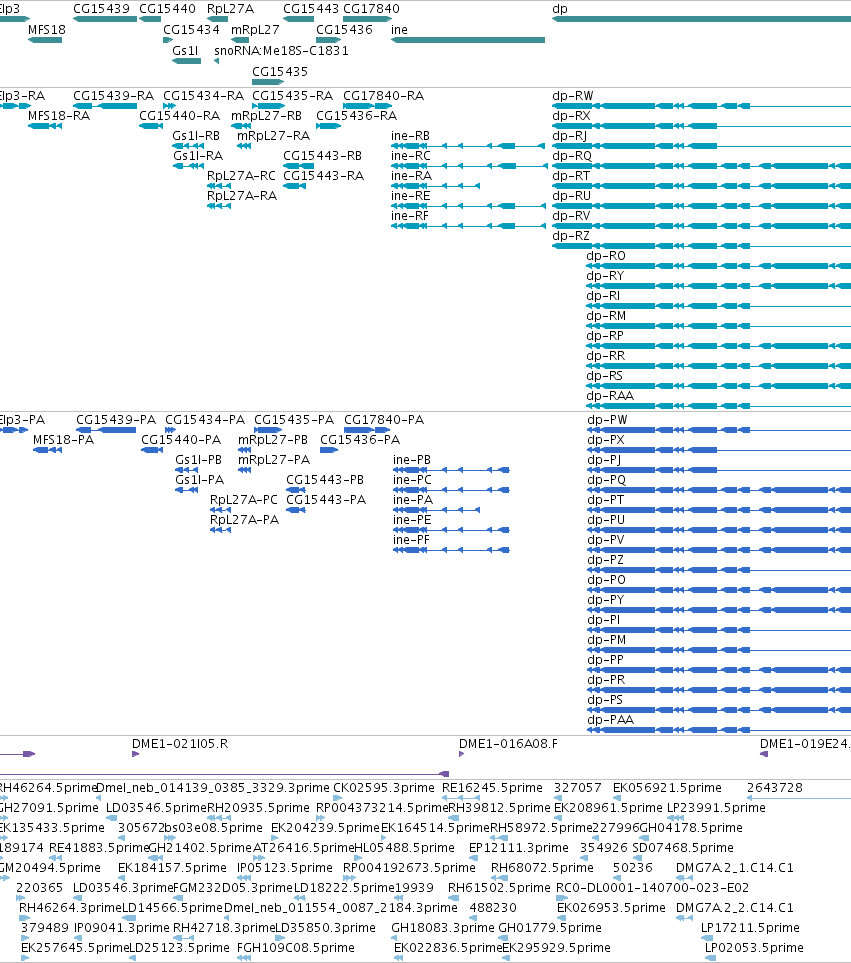The height and width of the screenshot is (963, 851).
Task: Click the MFS18 gene label
Action: (47, 29)
